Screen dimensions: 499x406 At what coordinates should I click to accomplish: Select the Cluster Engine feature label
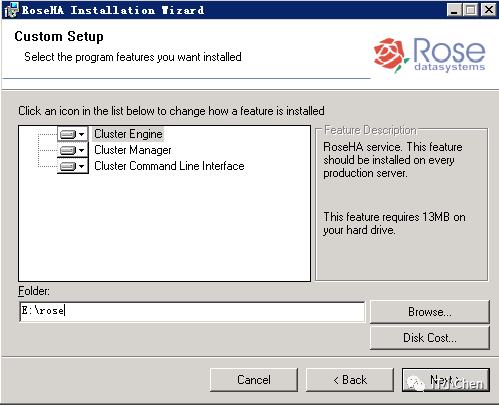[x=128, y=134]
